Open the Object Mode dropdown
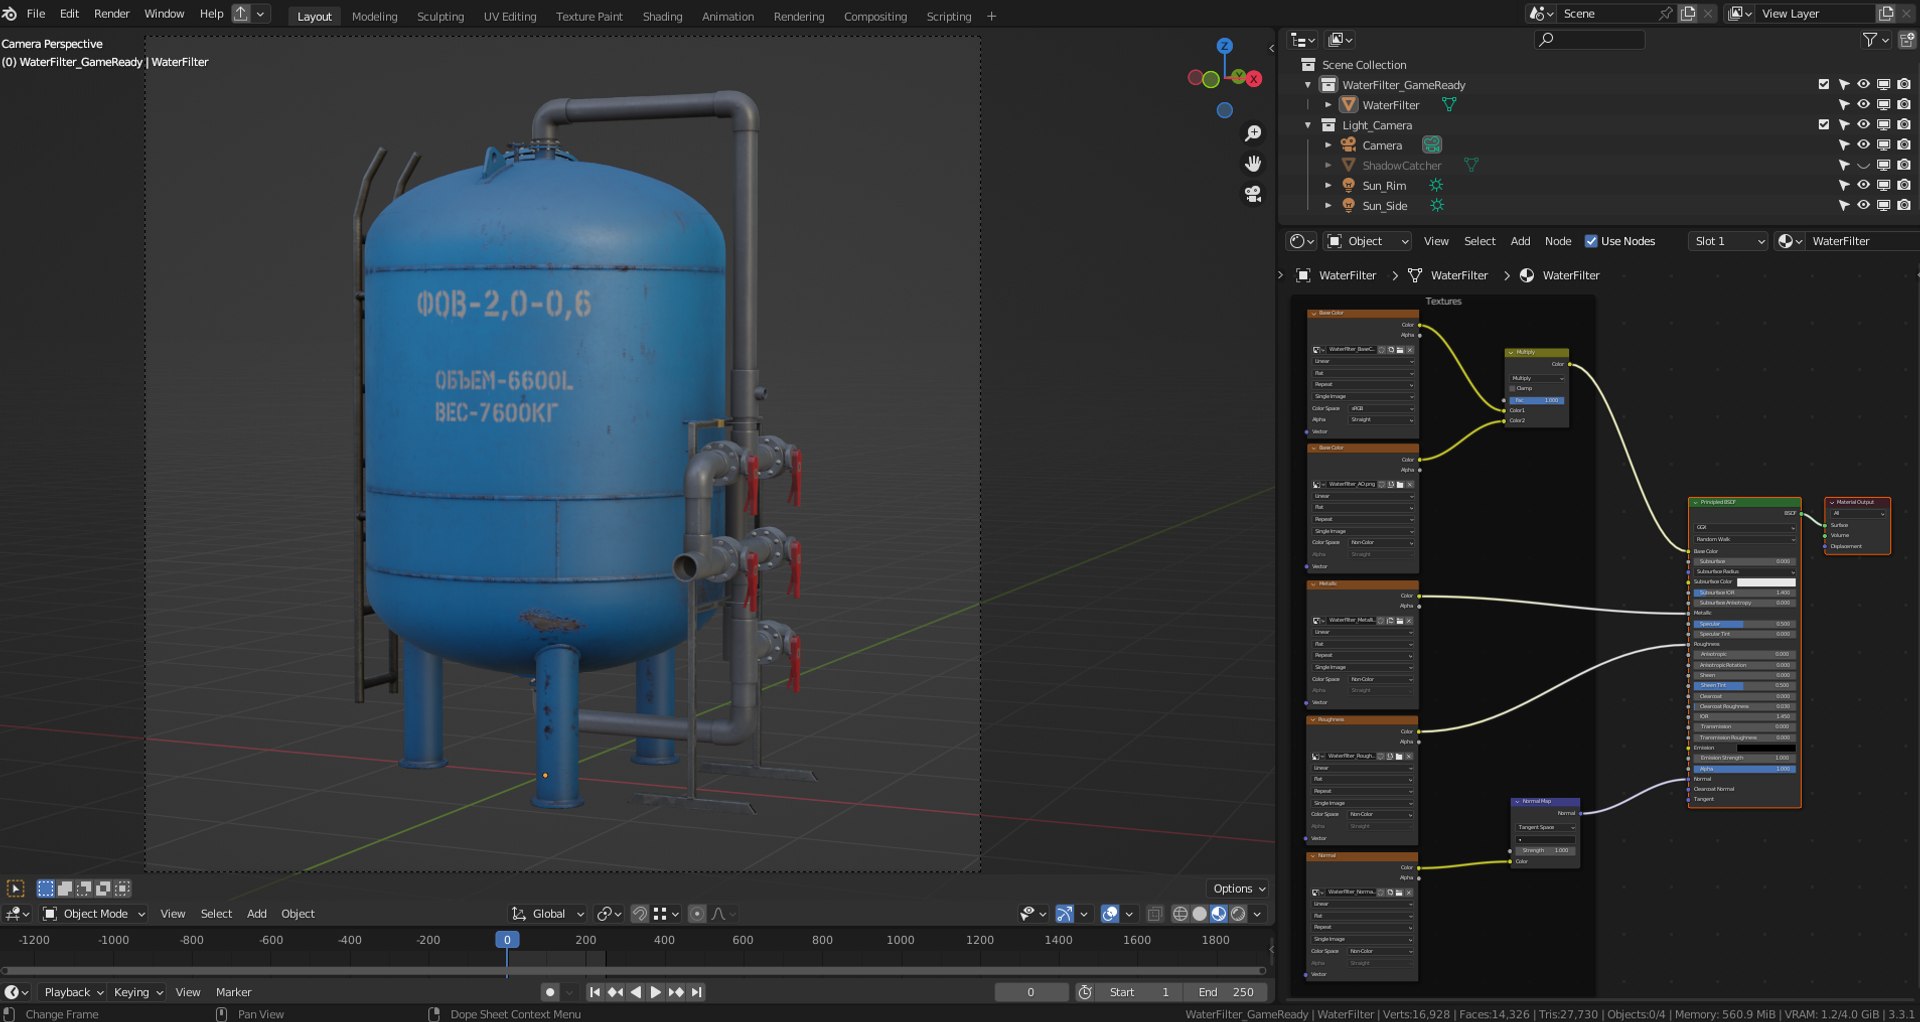Image resolution: width=1920 pixels, height=1022 pixels. point(94,914)
